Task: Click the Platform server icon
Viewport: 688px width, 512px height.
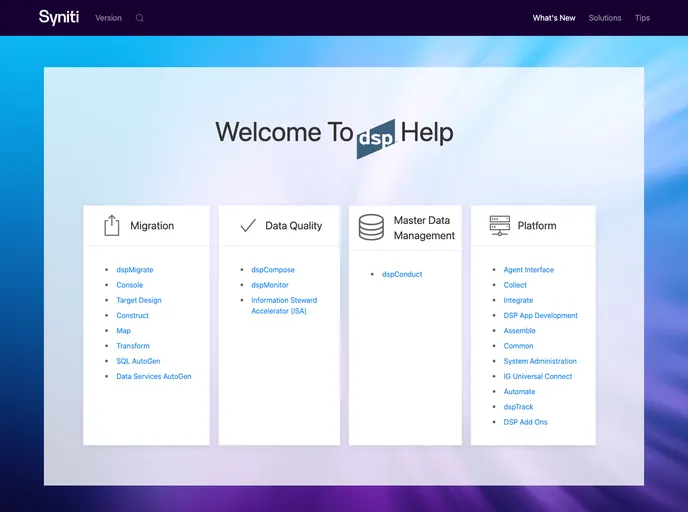Action: point(500,226)
